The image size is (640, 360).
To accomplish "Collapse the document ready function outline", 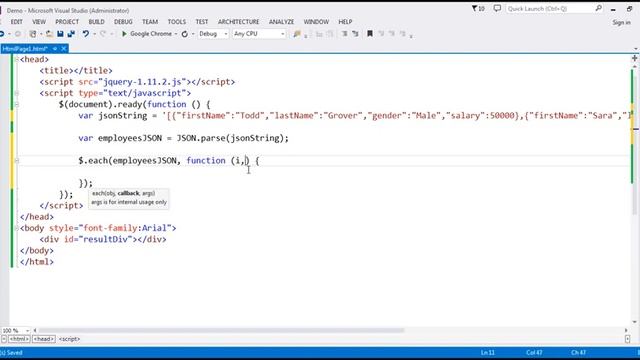I will click(17, 104).
